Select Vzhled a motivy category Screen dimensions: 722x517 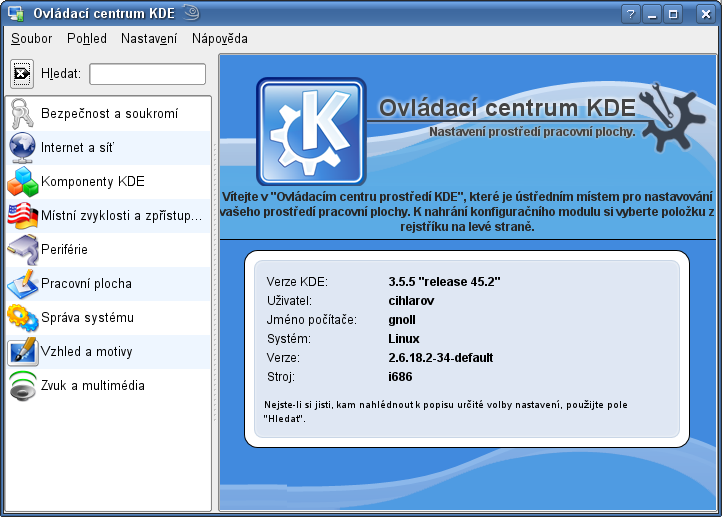(x=108, y=352)
